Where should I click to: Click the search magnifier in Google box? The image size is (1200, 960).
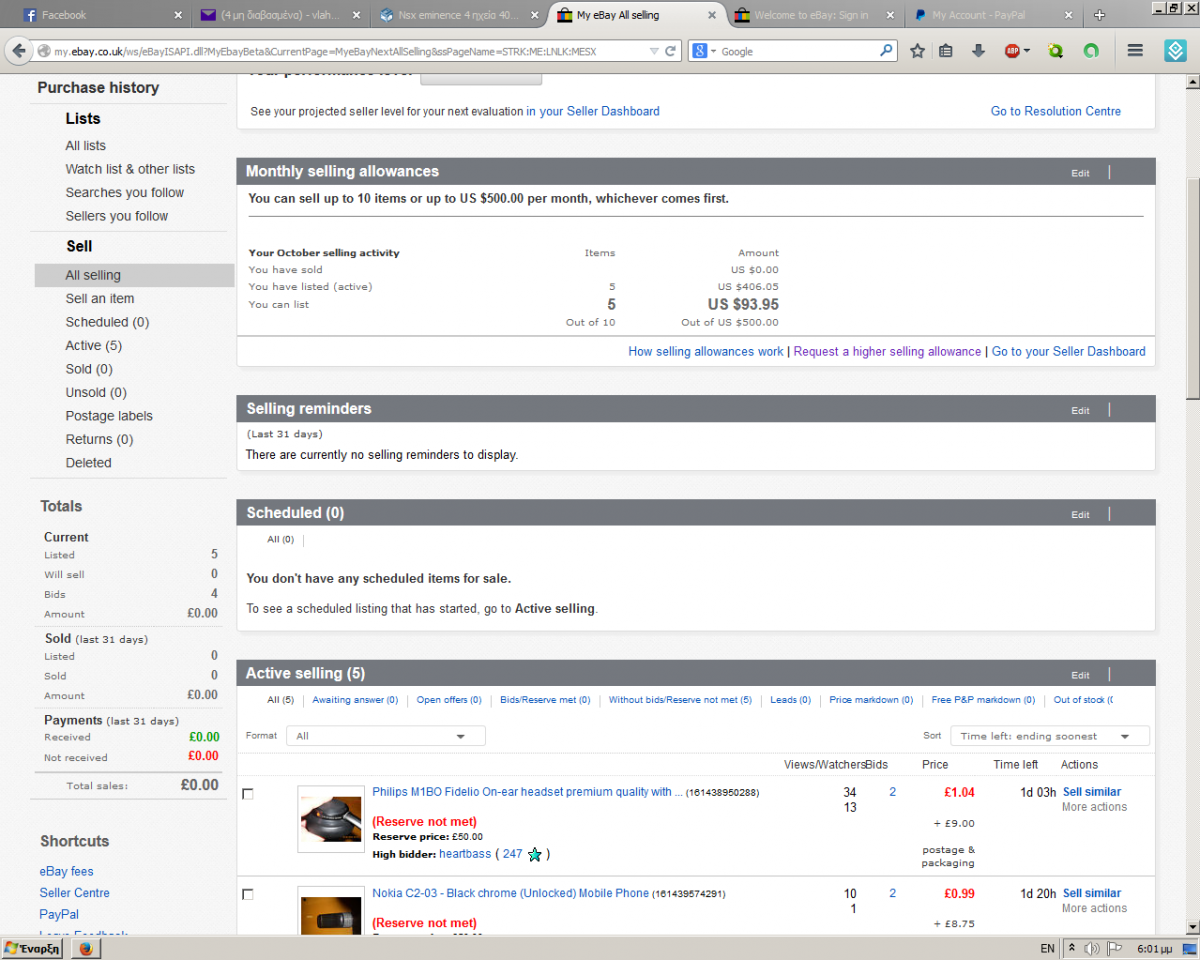[886, 51]
